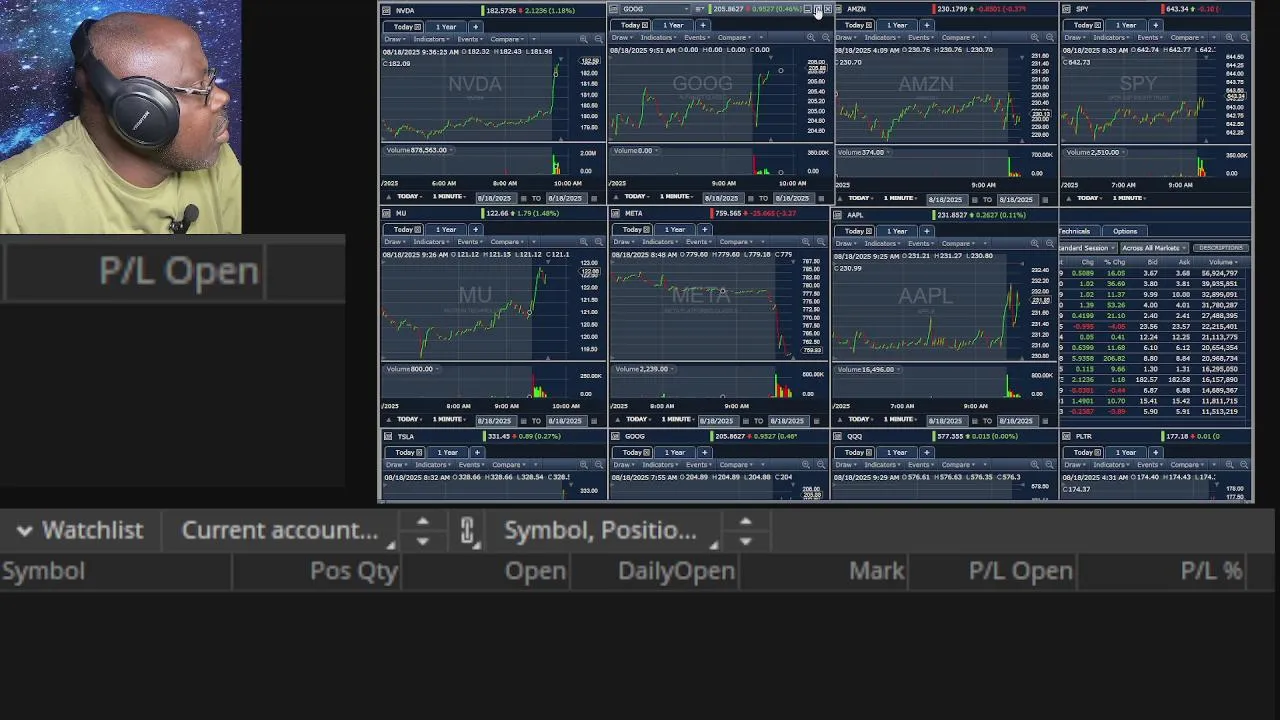Zoom out on the AAPL chart

click(1050, 243)
